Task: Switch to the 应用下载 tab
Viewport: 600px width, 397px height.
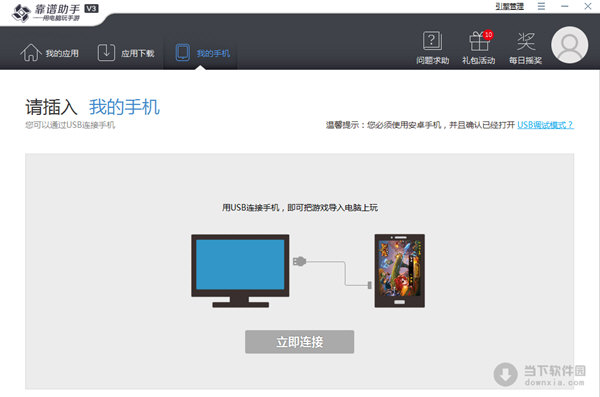Action: [x=126, y=53]
